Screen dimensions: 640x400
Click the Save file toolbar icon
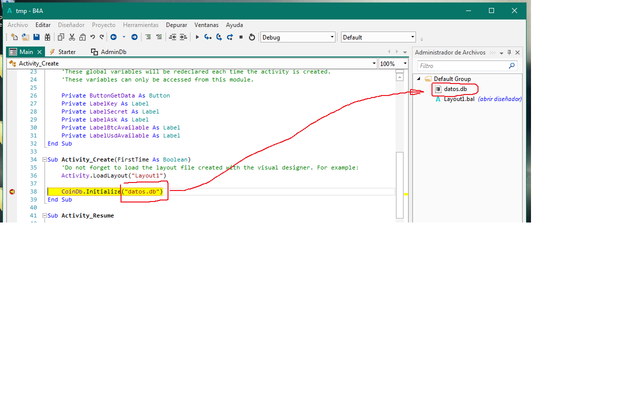tap(36, 37)
